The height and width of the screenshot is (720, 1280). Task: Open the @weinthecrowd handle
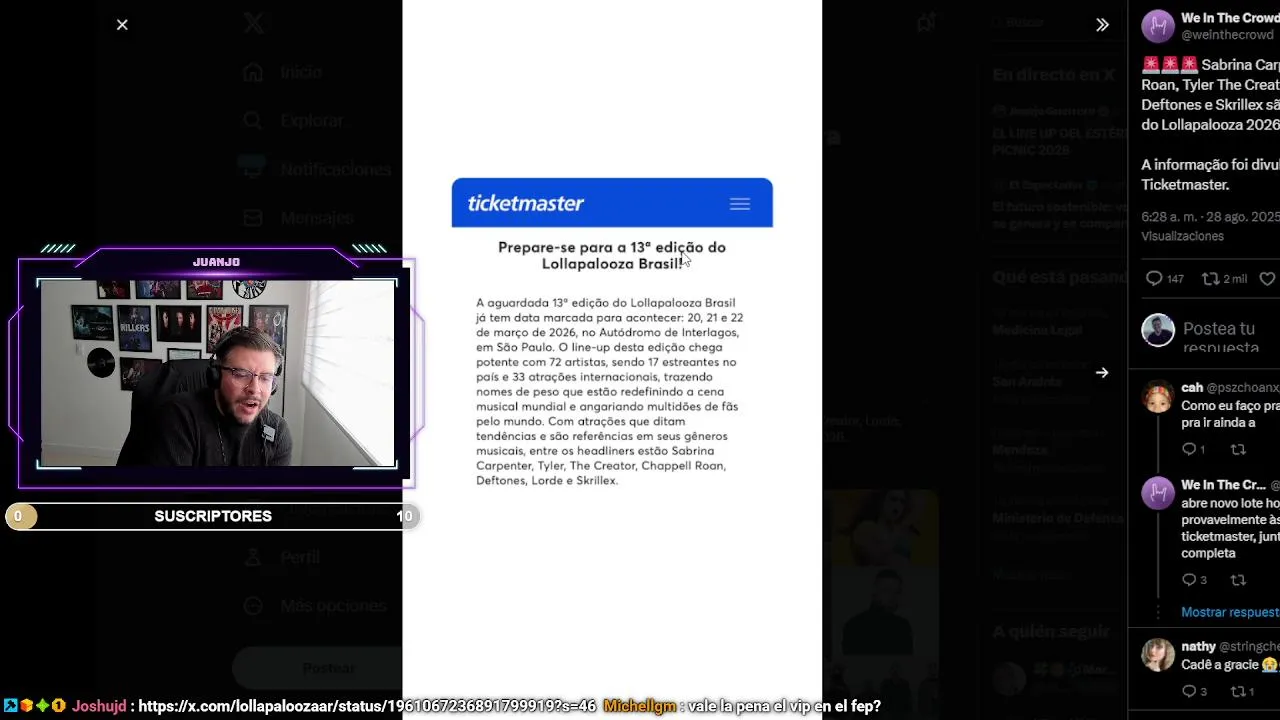click(x=1230, y=35)
